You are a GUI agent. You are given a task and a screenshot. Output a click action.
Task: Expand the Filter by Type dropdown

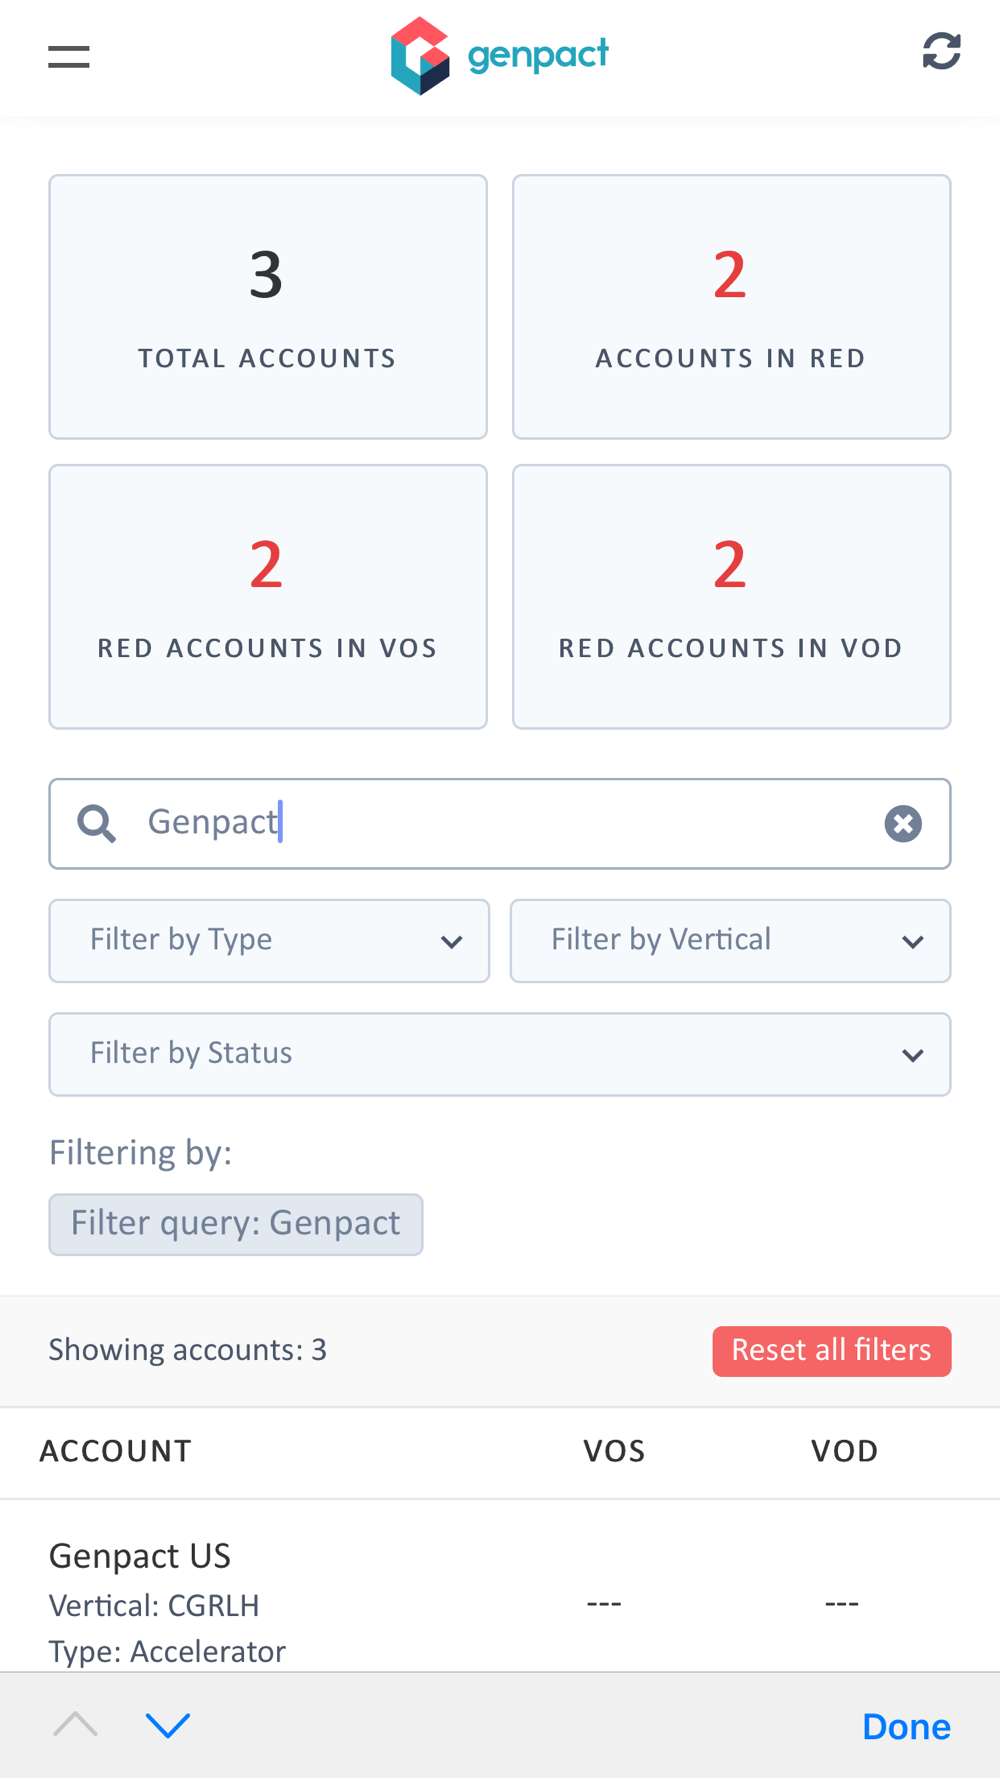point(269,940)
